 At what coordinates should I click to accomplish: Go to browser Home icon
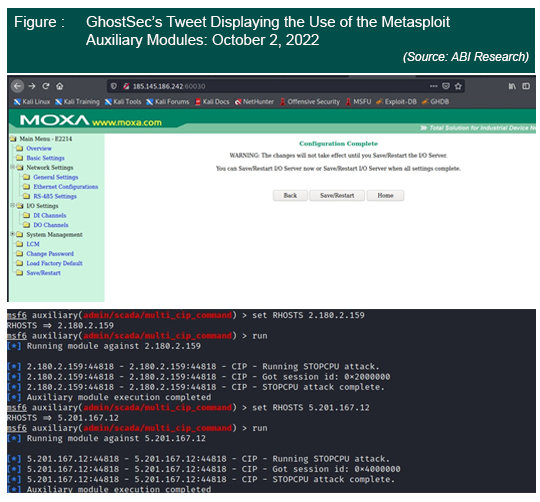pyautogui.click(x=60, y=86)
